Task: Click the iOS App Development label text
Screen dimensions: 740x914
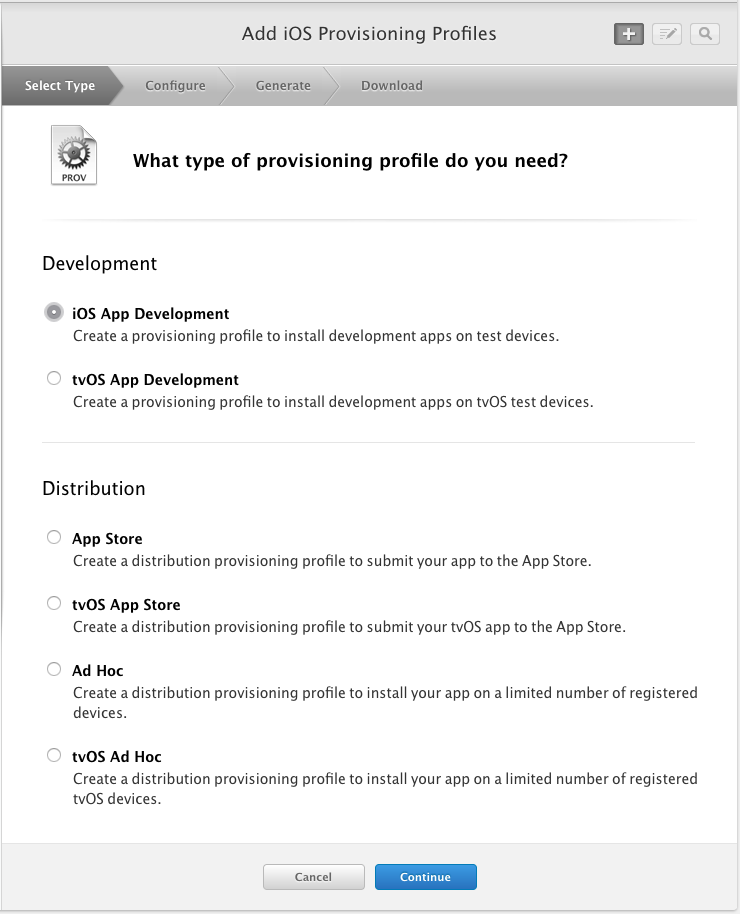Action: click(150, 313)
